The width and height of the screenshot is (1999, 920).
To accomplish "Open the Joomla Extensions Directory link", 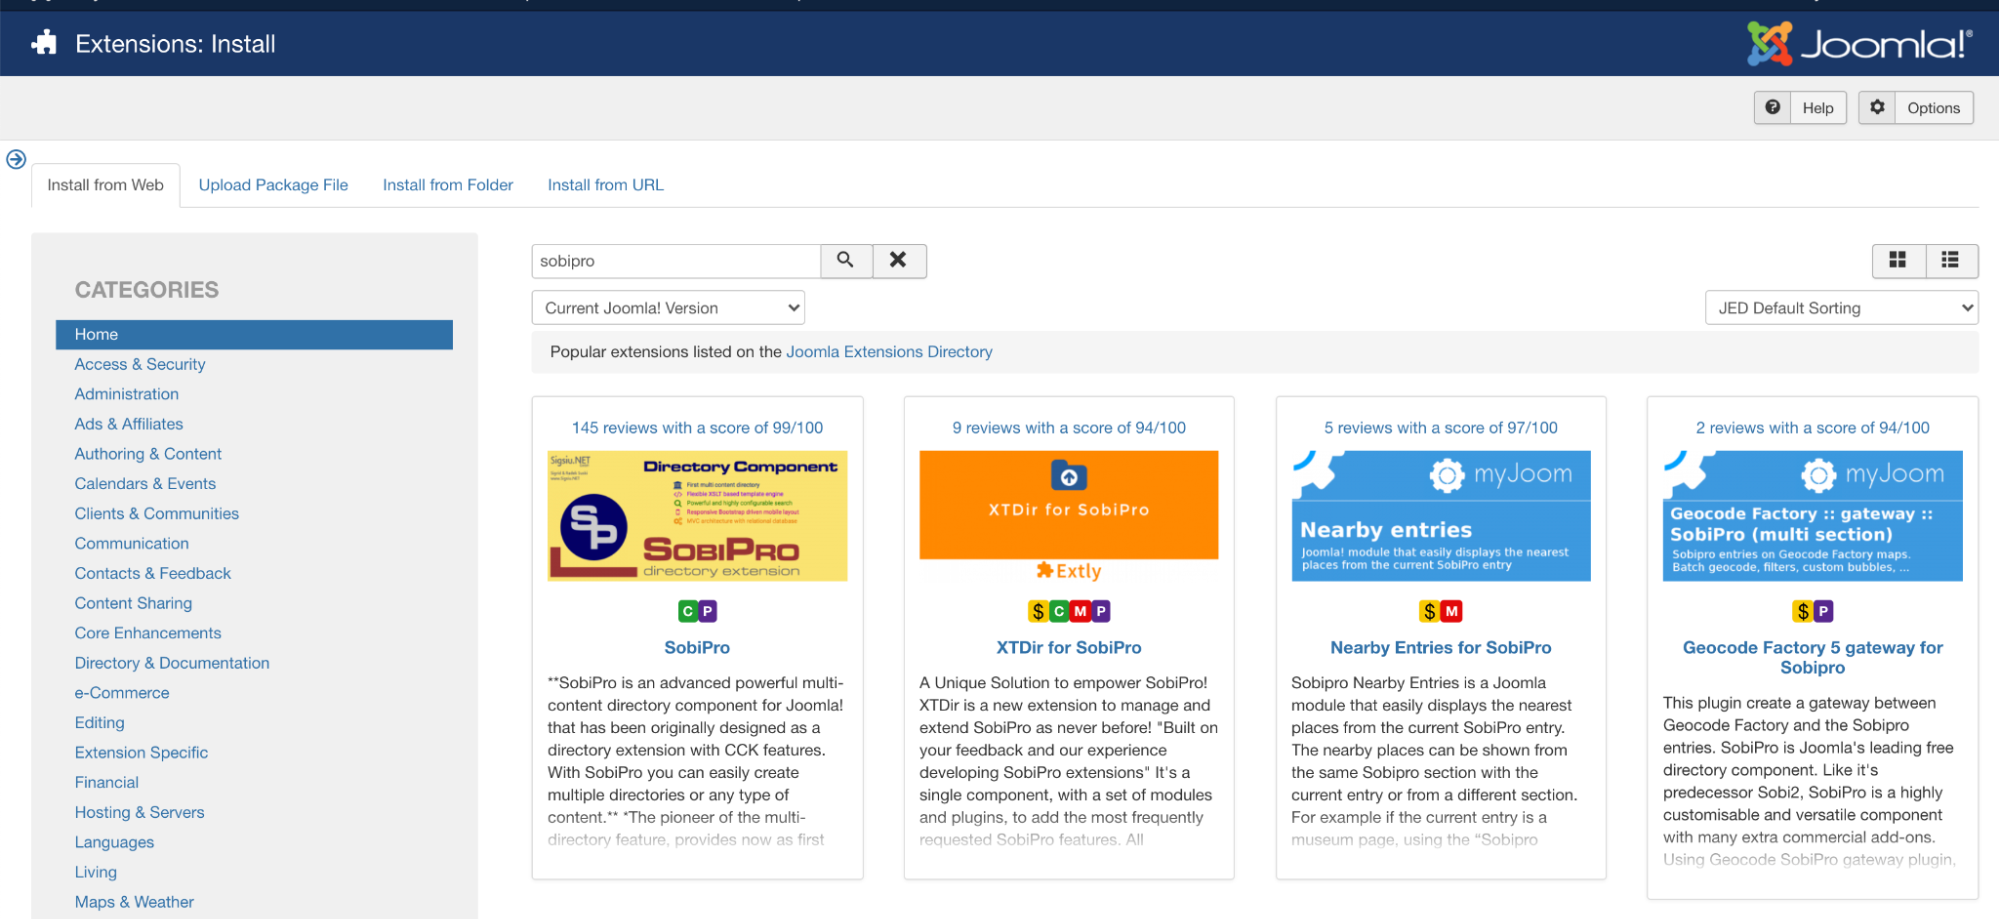I will click(x=889, y=352).
